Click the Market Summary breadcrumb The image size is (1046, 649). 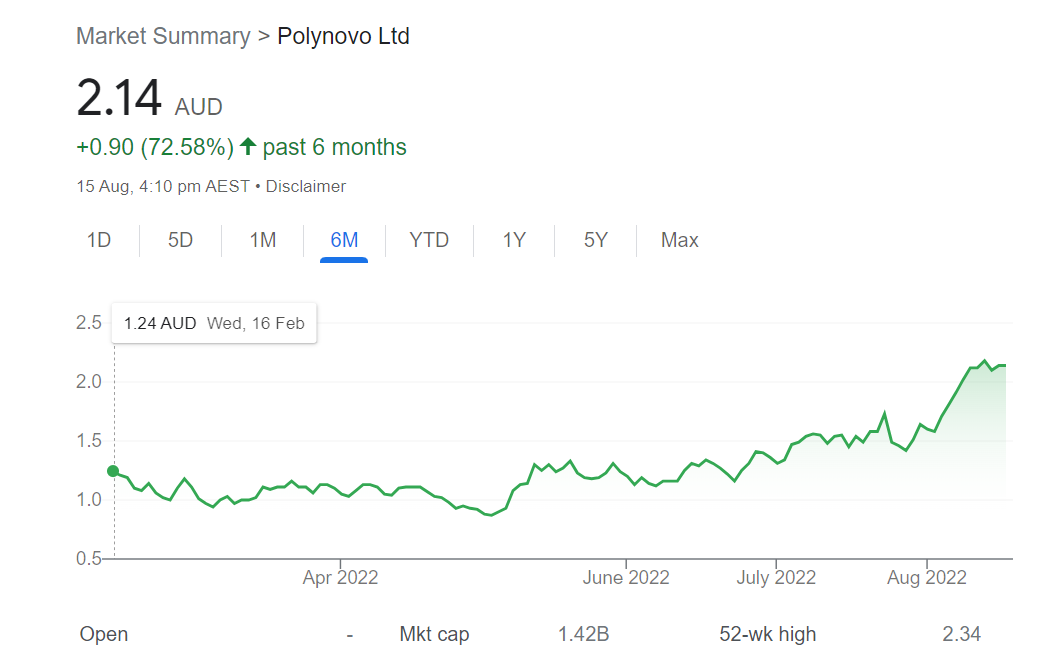click(163, 36)
